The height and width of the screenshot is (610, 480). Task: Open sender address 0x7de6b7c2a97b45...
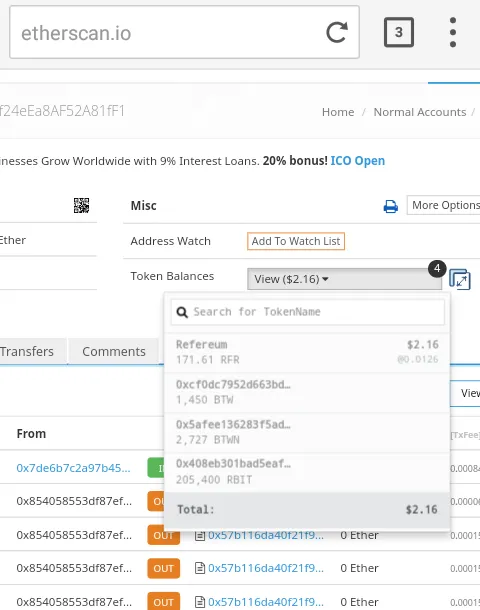click(x=73, y=468)
